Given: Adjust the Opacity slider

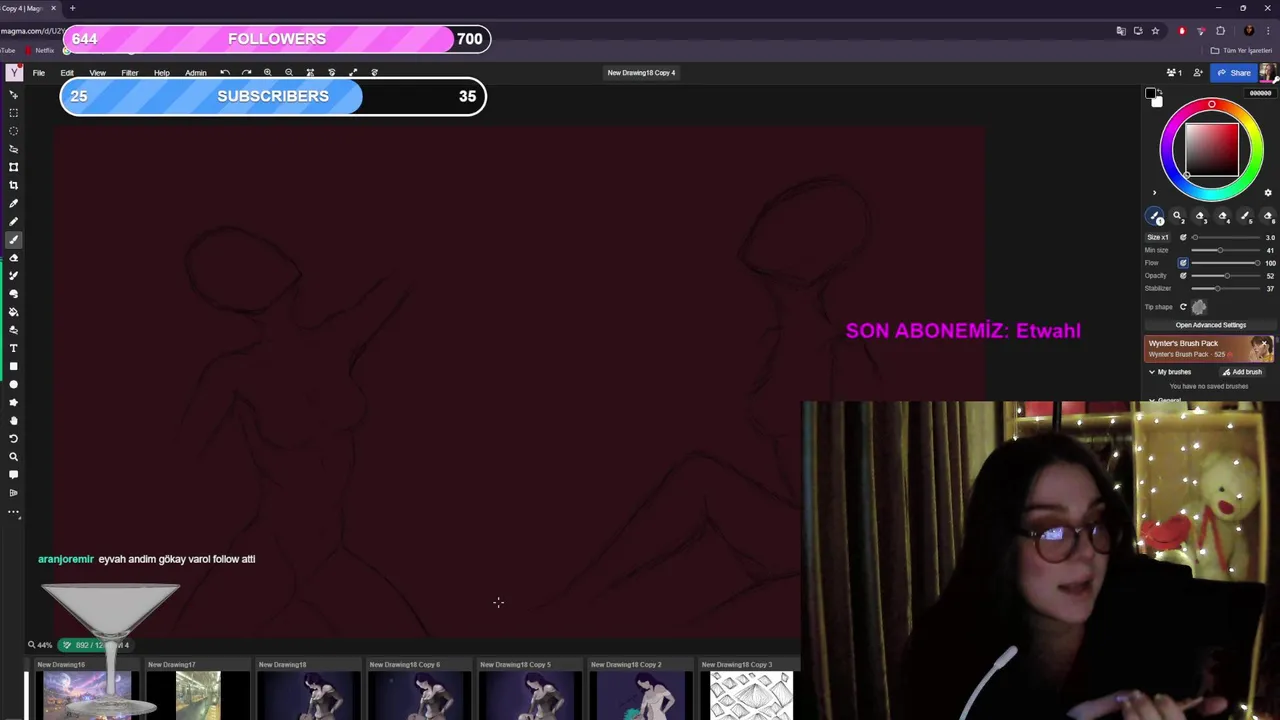Looking at the screenshot, I should click(x=1225, y=276).
